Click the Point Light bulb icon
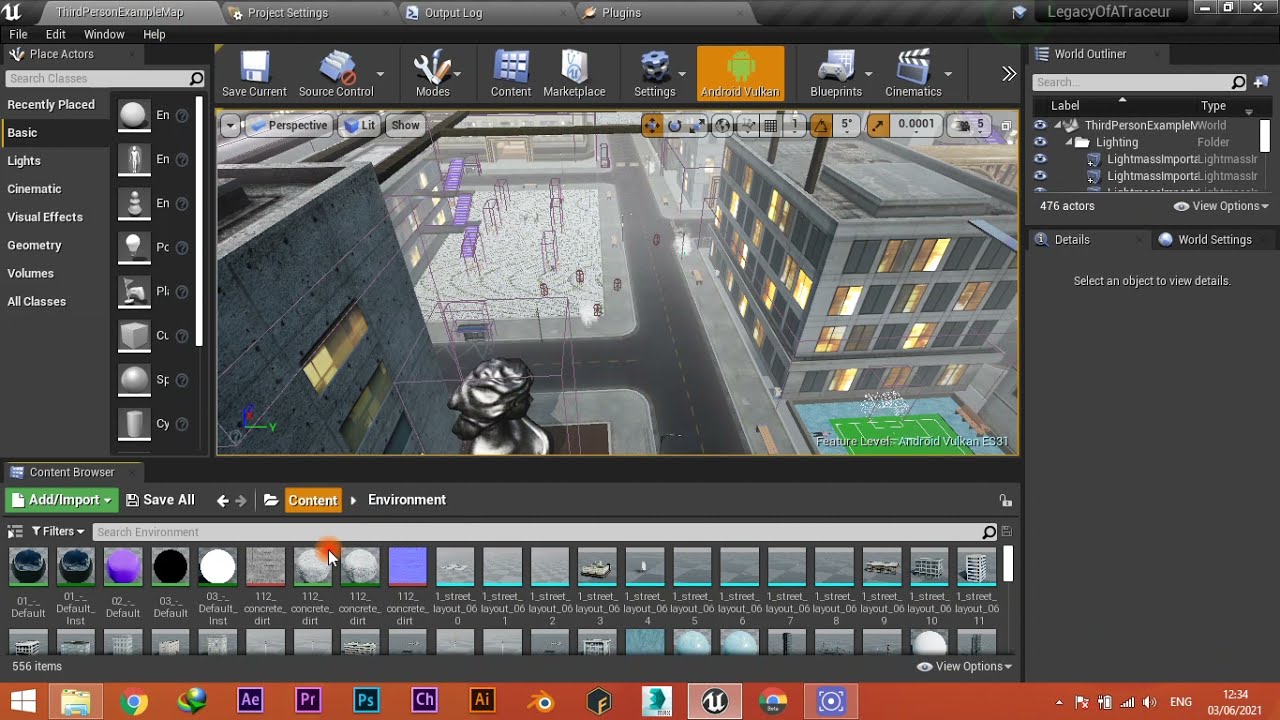The width and height of the screenshot is (1280, 720). 134,247
